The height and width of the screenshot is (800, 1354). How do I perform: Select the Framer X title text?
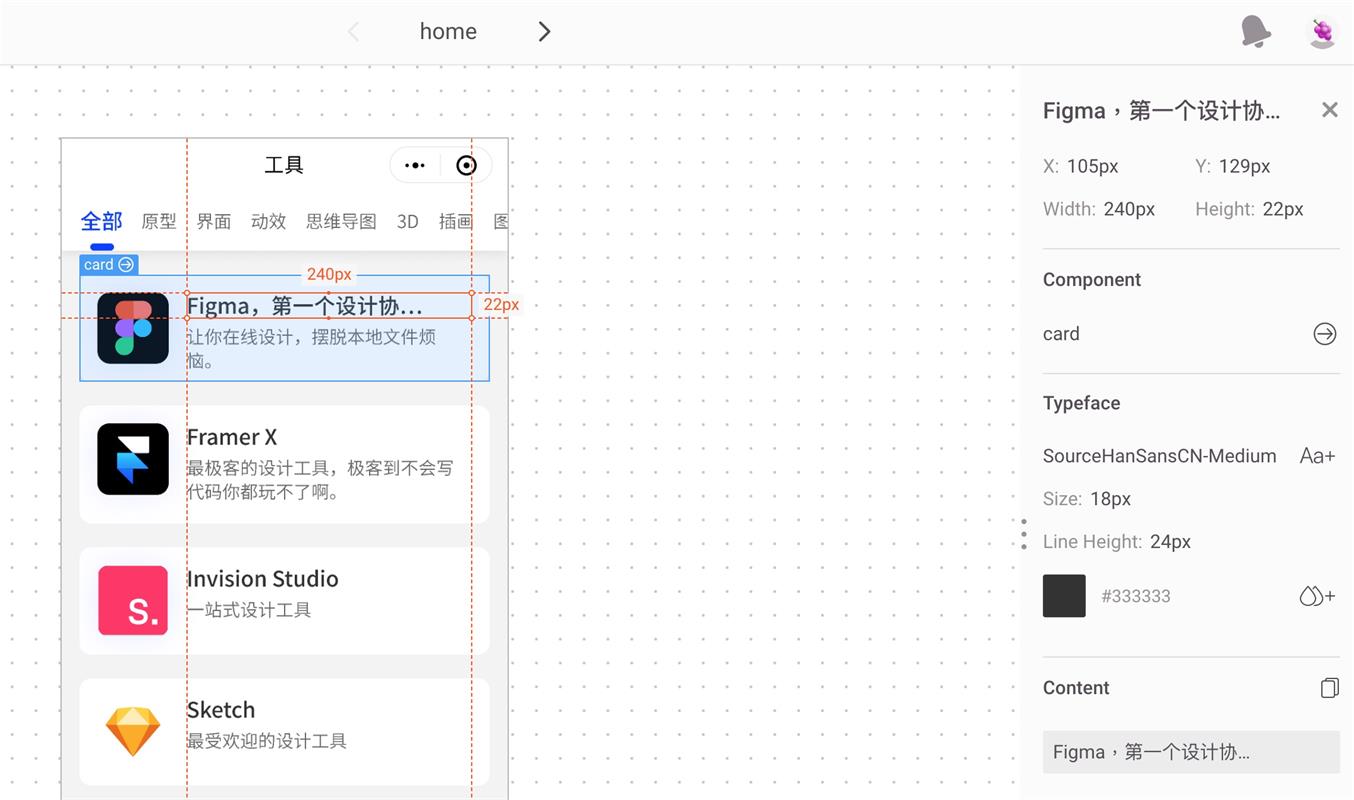tap(232, 438)
